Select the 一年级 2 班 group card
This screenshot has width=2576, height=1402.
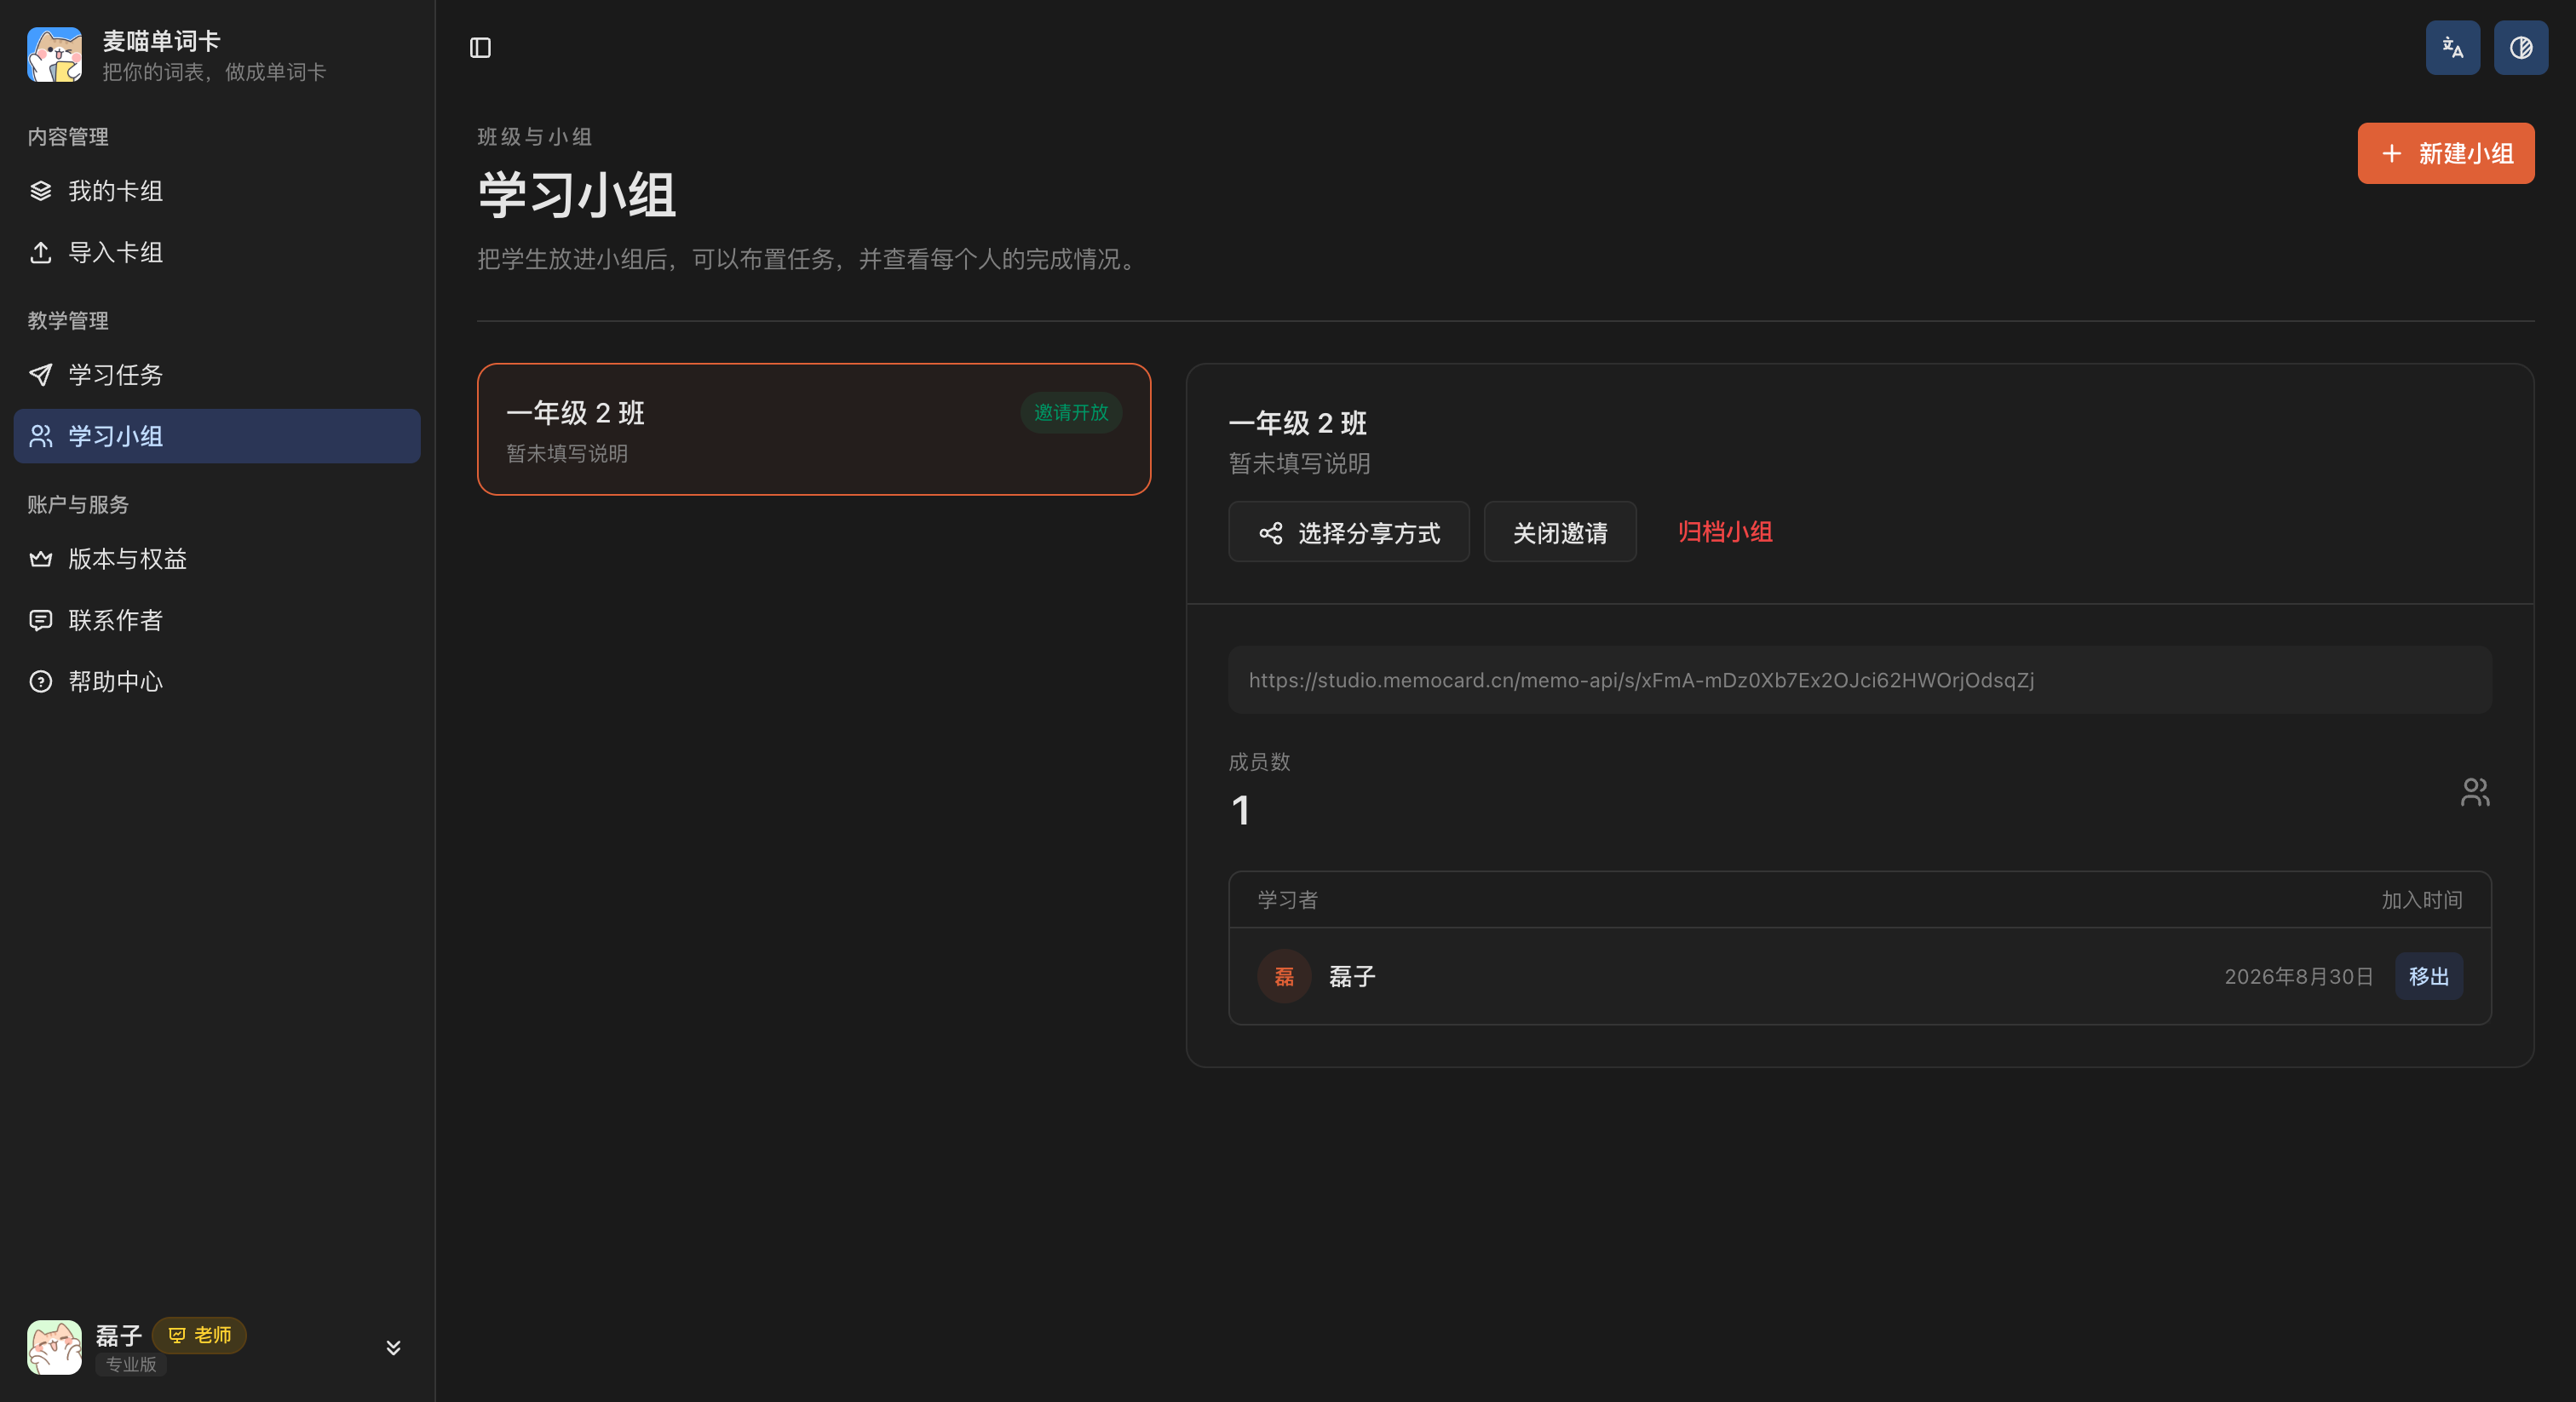[814, 429]
